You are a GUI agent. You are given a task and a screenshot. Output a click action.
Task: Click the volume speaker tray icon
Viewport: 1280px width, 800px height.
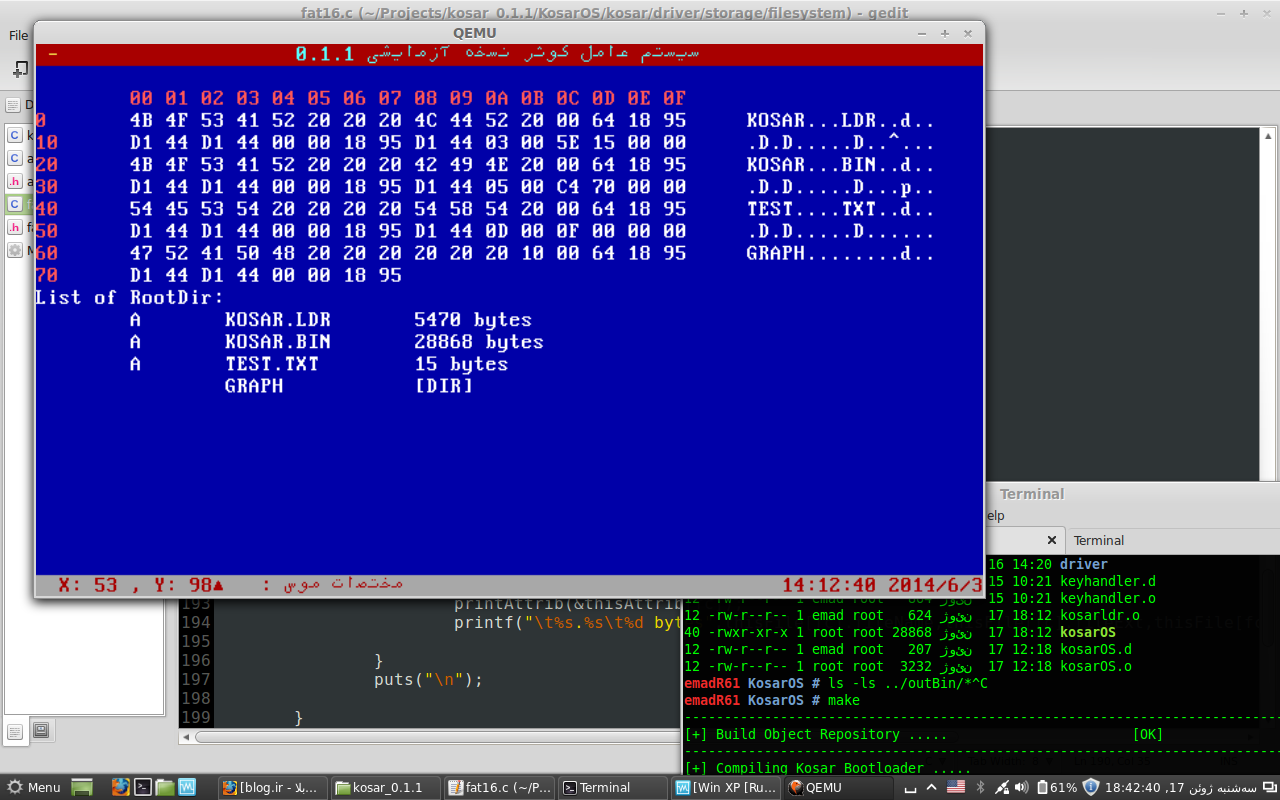click(1020, 787)
